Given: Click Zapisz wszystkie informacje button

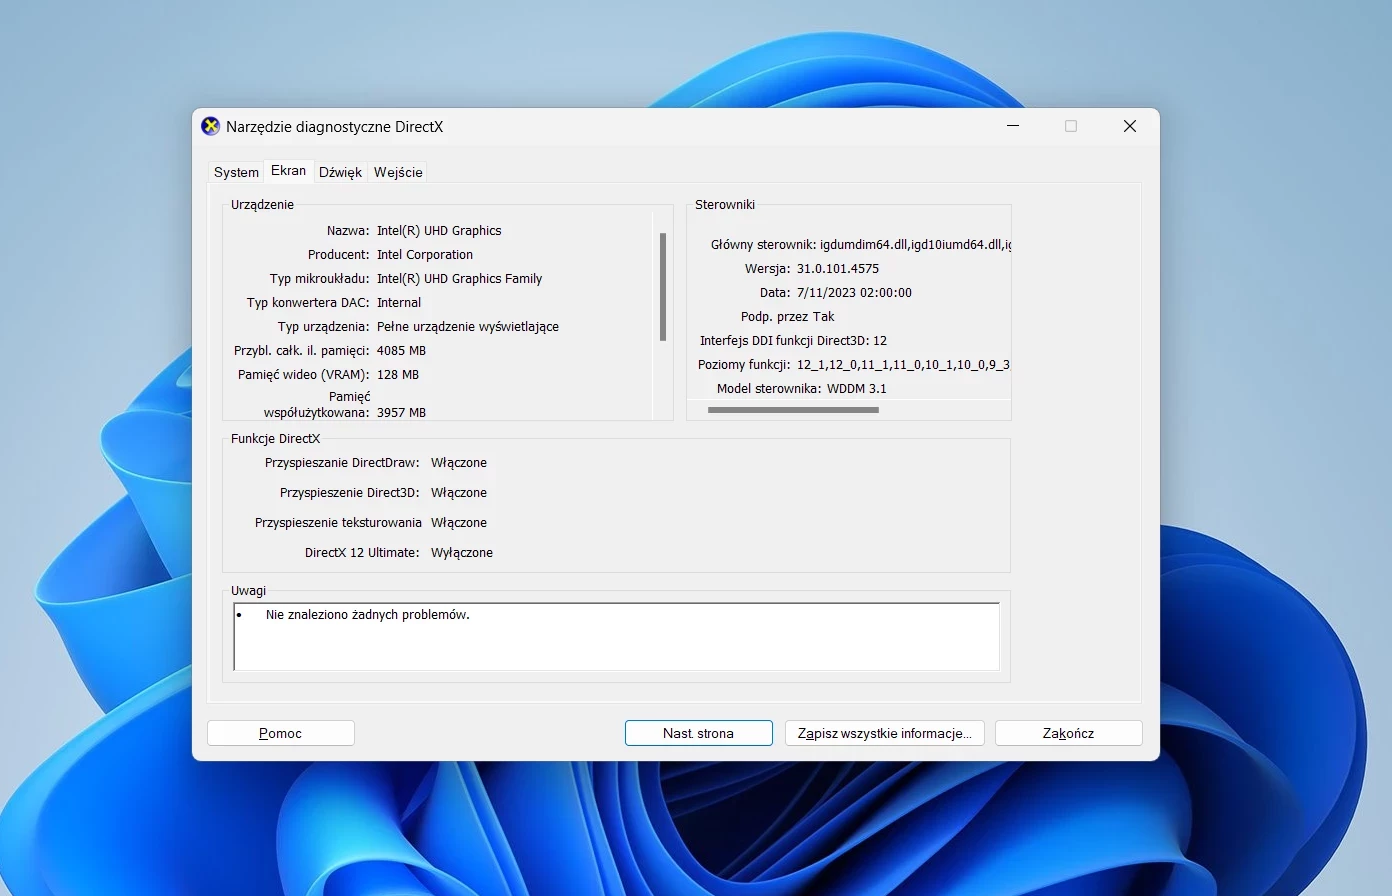Looking at the screenshot, I should tap(885, 733).
